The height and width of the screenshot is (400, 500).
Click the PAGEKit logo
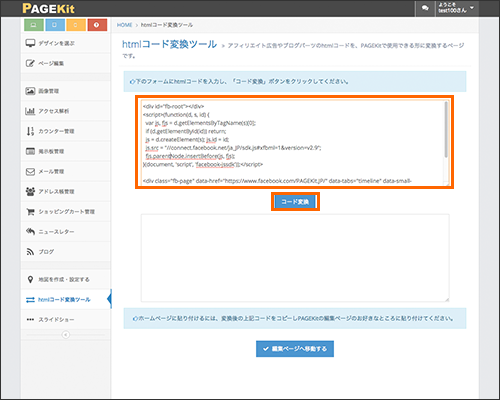click(x=49, y=8)
